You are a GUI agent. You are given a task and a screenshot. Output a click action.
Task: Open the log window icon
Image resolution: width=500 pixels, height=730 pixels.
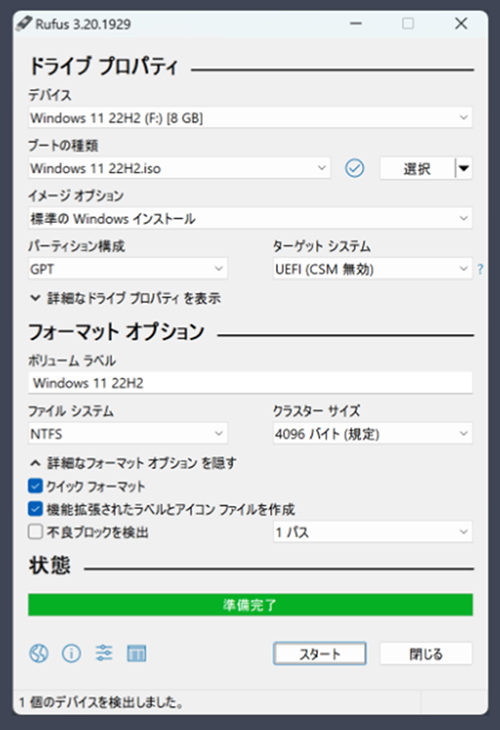[x=136, y=654]
